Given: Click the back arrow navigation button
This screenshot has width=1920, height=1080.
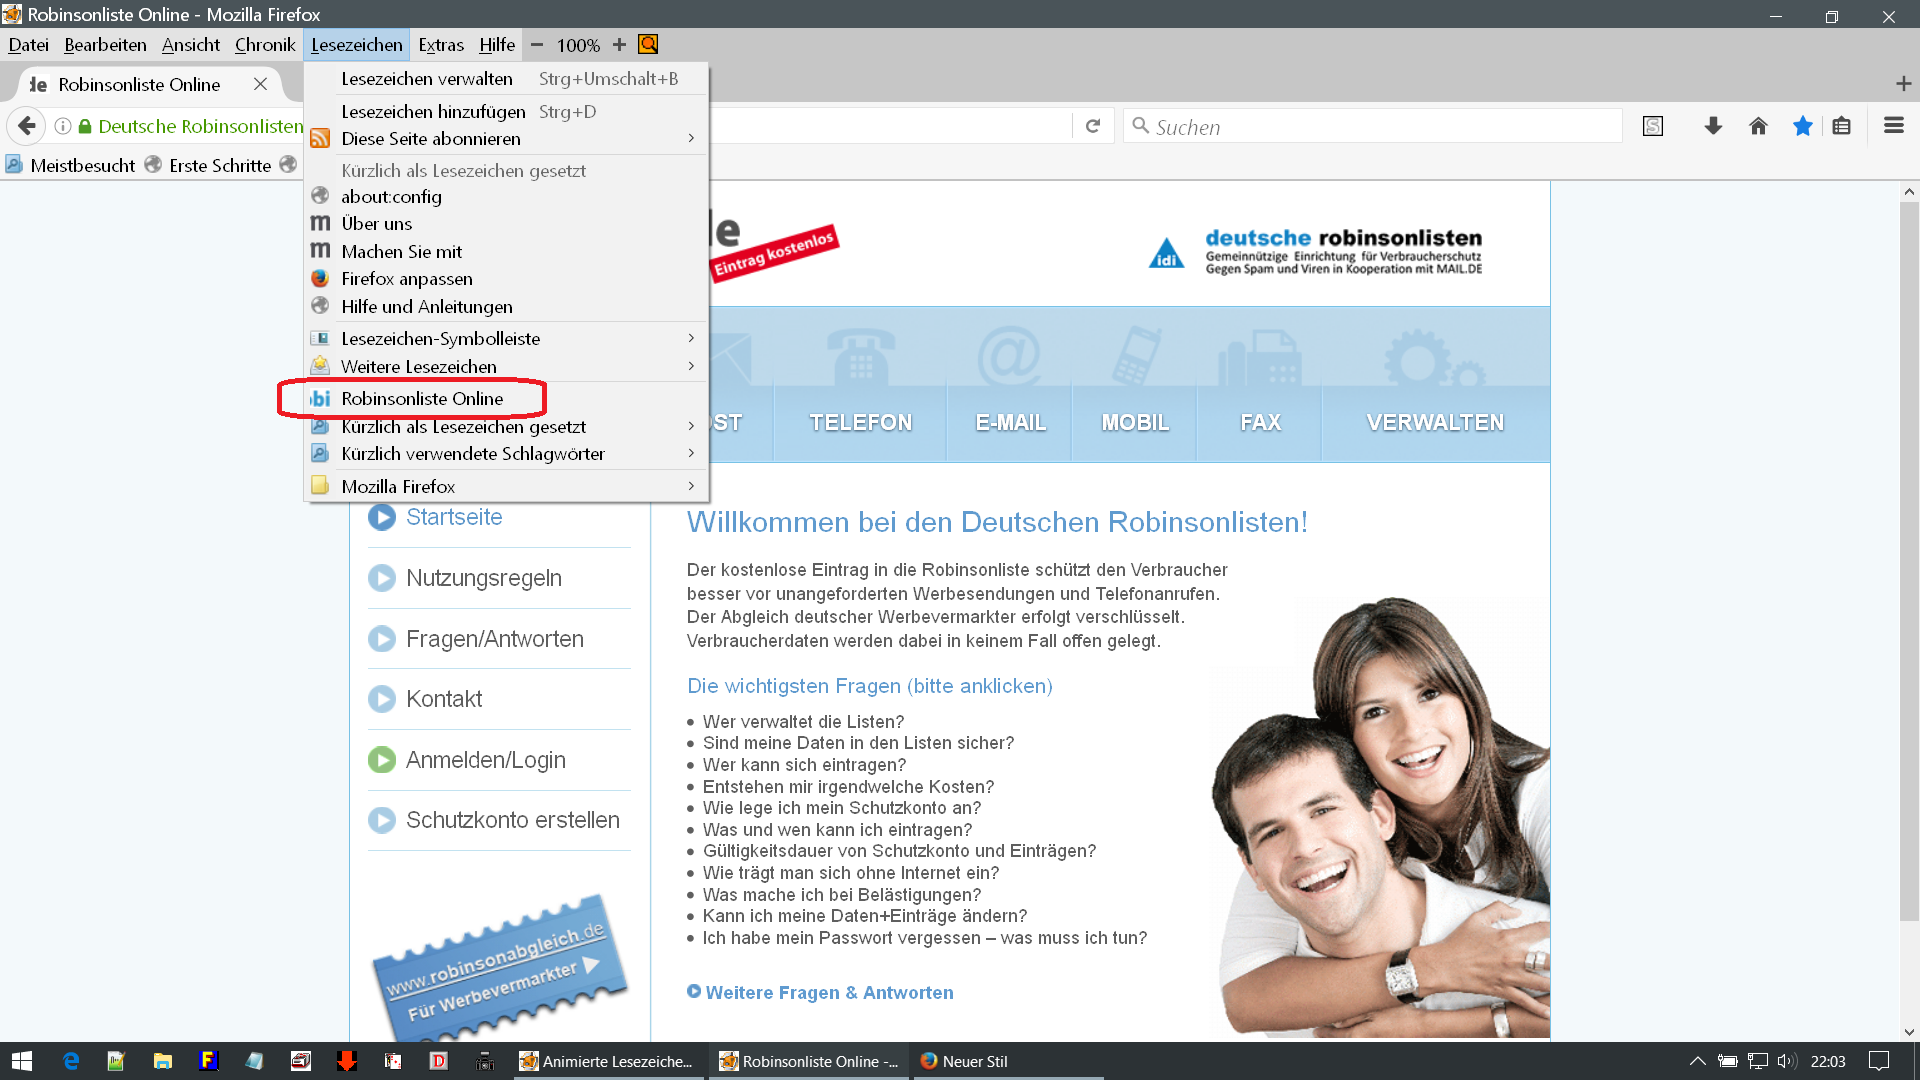Looking at the screenshot, I should (x=27, y=126).
